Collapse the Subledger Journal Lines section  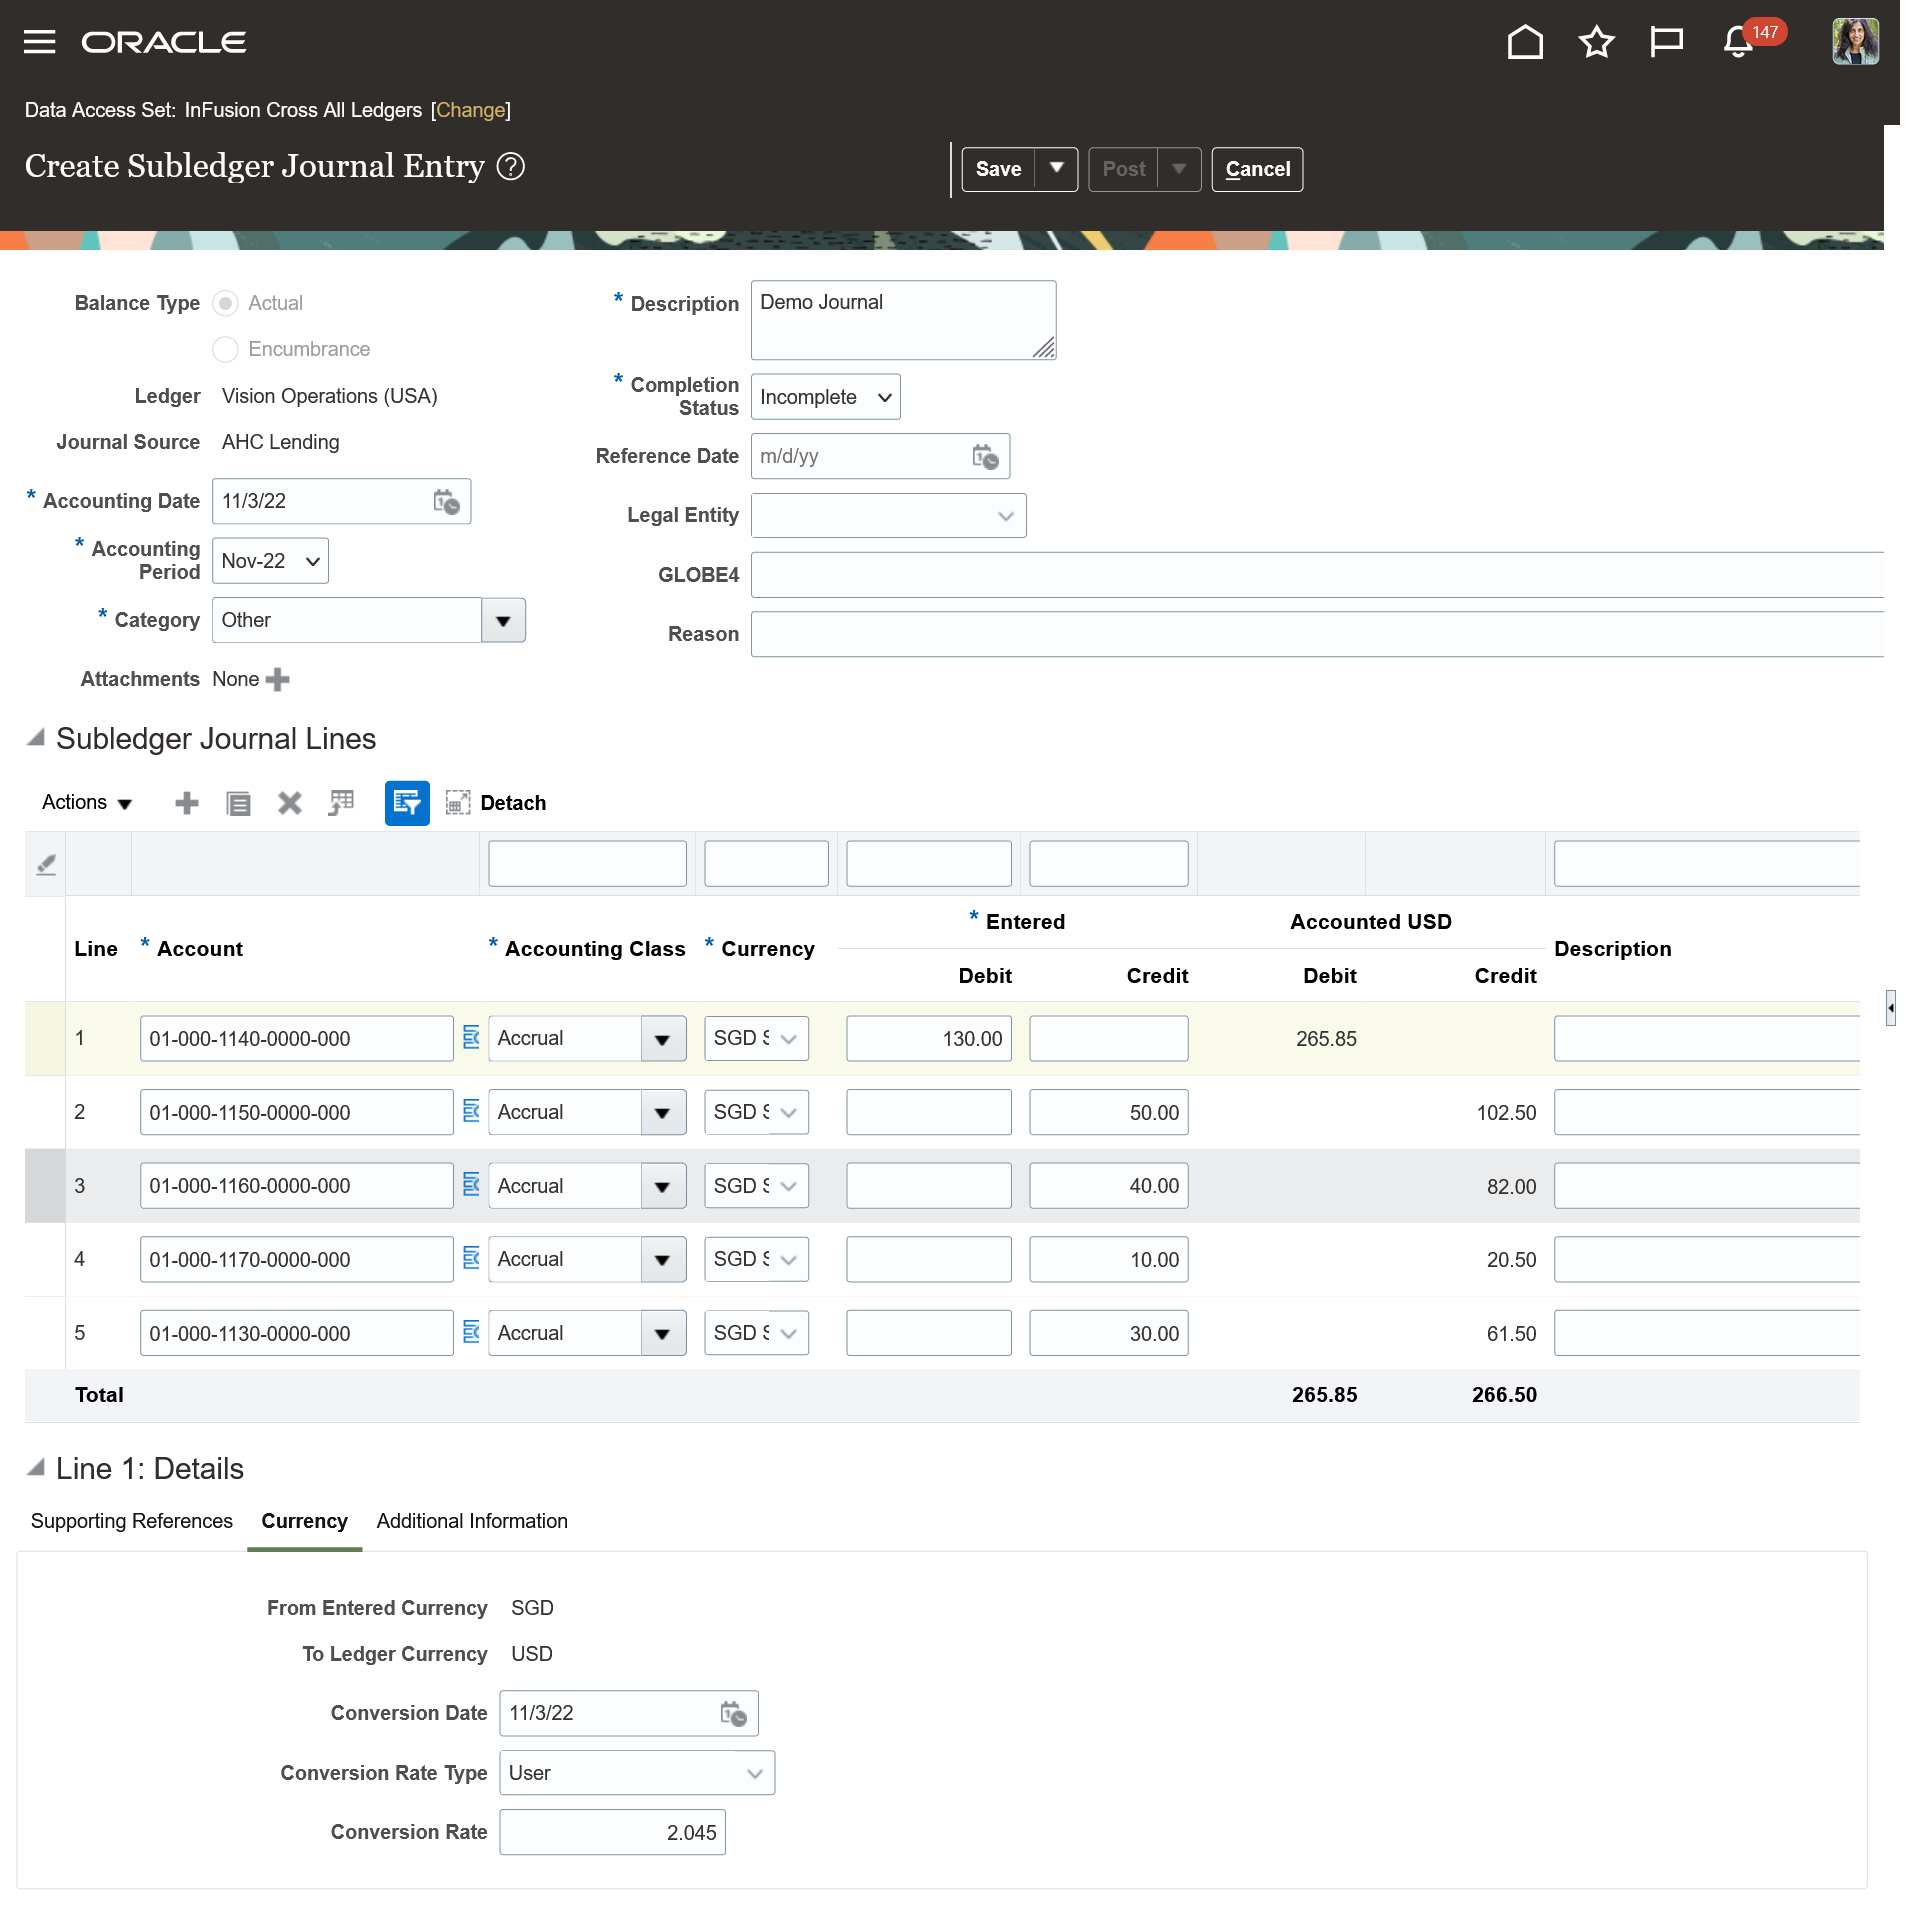[36, 738]
